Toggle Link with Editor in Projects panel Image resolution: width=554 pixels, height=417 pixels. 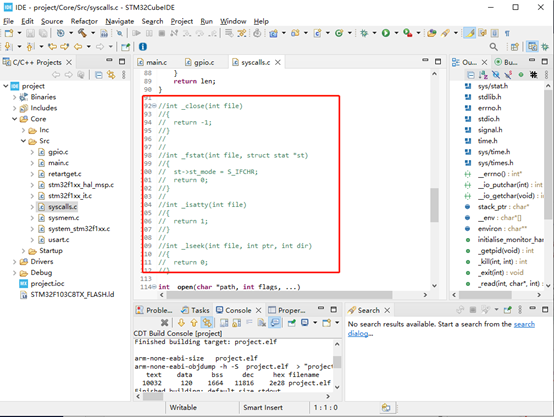[111, 75]
